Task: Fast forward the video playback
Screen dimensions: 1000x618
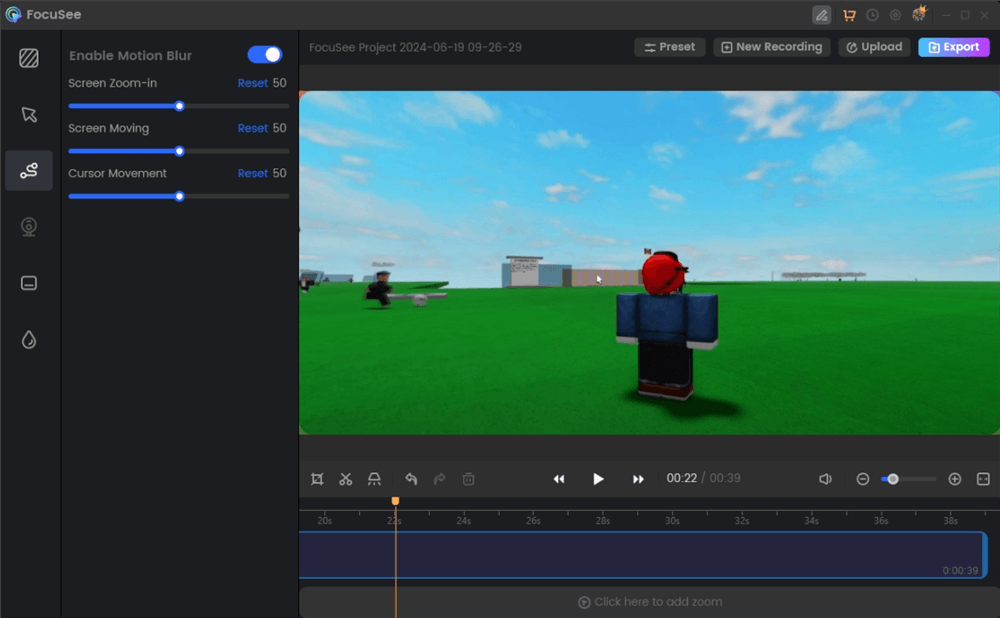Action: [x=638, y=479]
